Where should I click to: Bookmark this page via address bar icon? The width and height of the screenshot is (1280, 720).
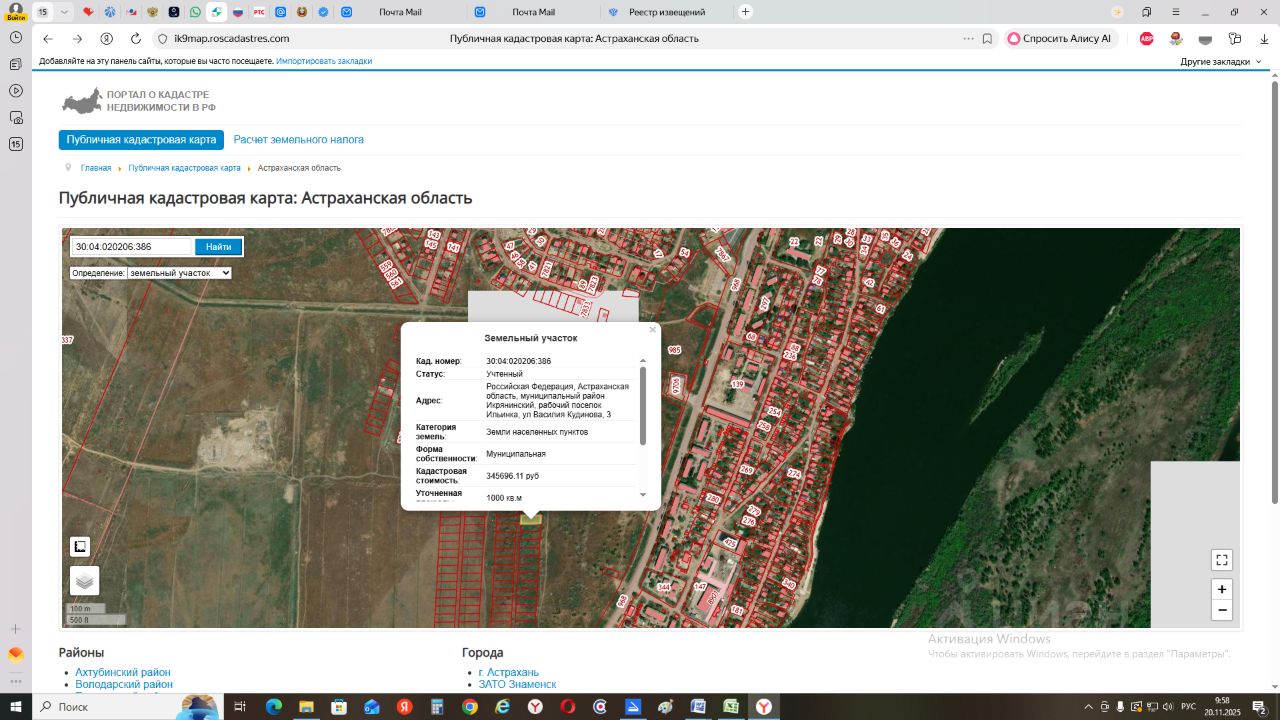pyautogui.click(x=987, y=39)
